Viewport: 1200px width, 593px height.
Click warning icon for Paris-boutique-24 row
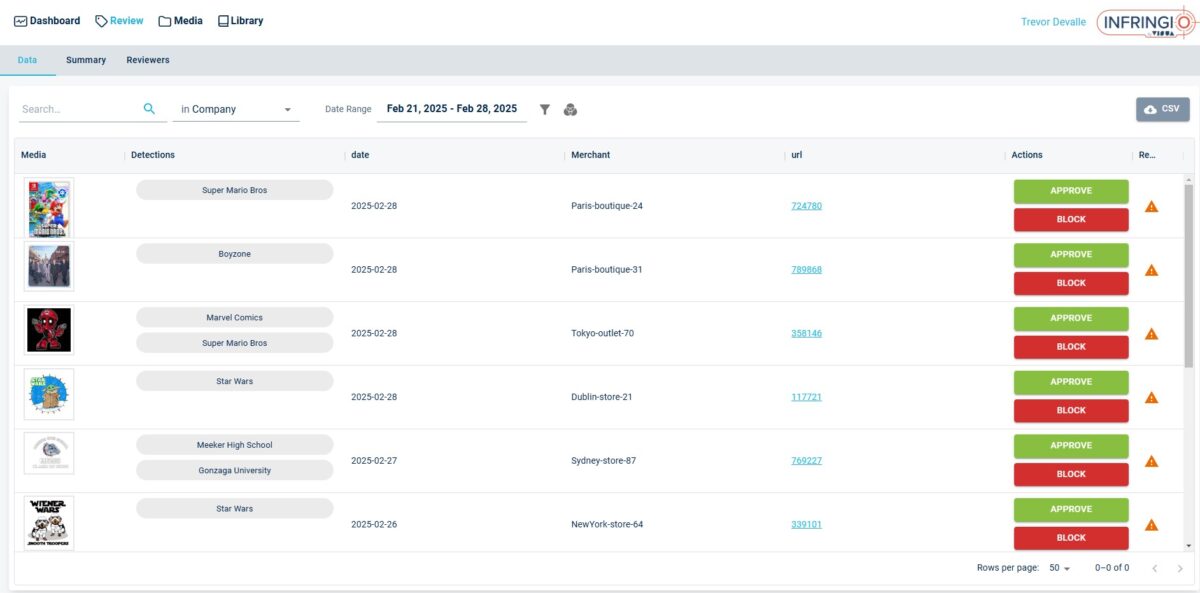point(1151,206)
